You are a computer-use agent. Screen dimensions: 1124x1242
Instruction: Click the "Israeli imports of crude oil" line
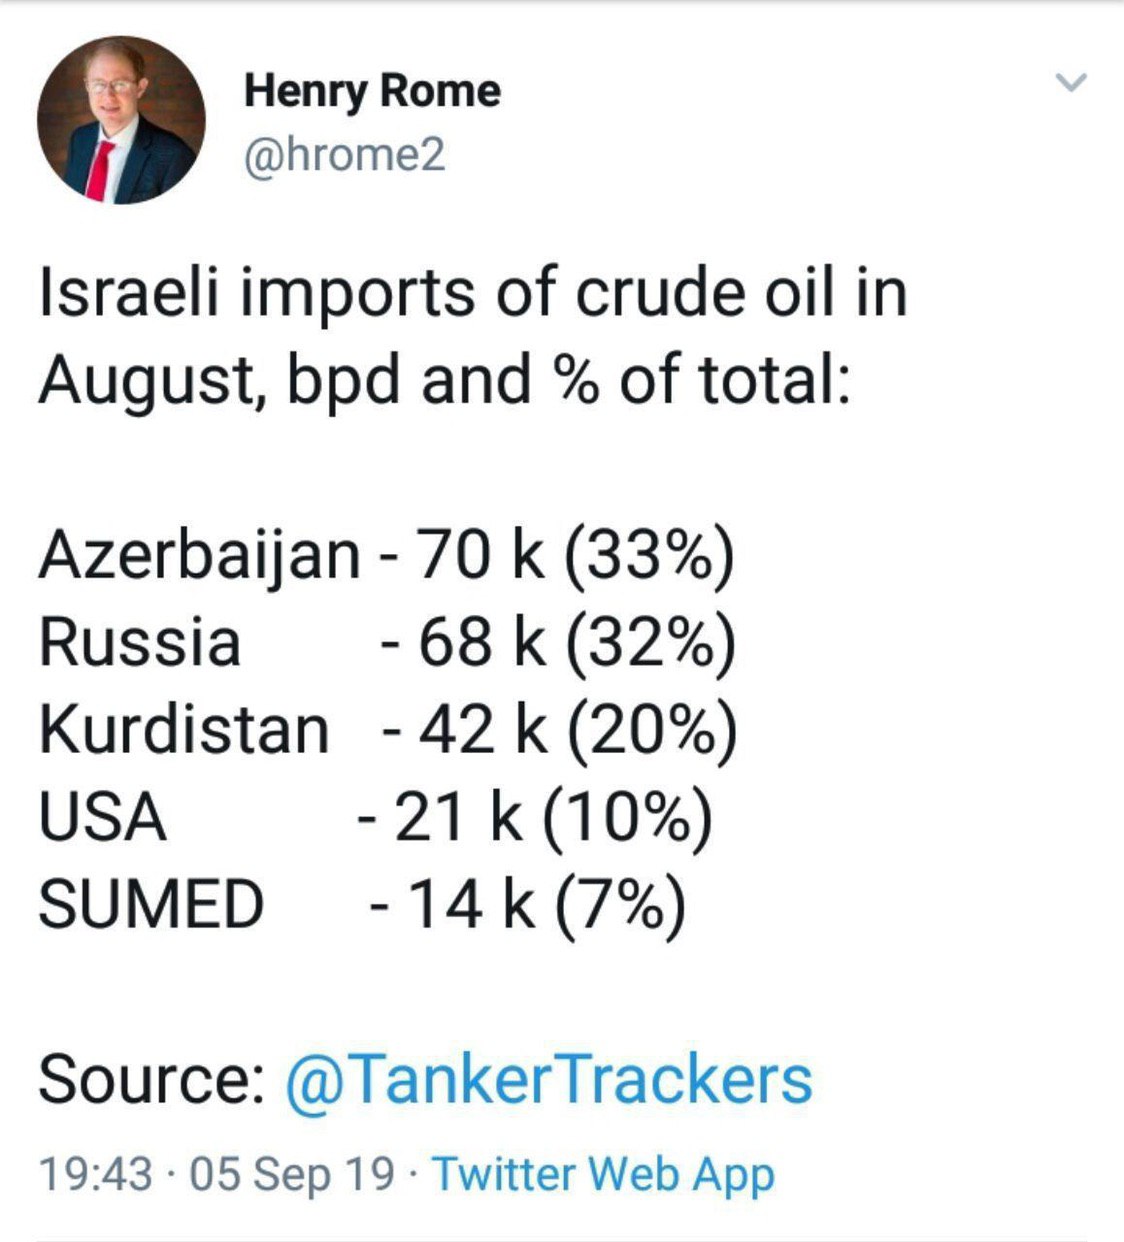pyautogui.click(x=472, y=293)
